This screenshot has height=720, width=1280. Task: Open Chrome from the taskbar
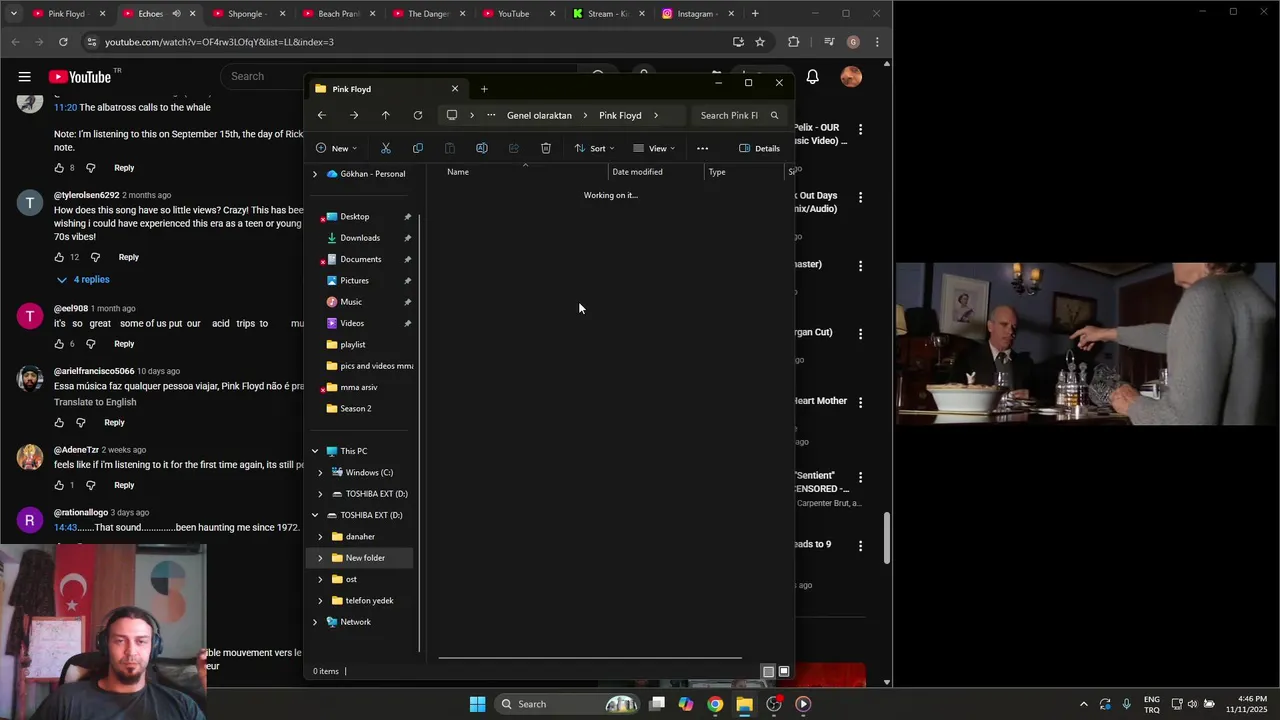click(x=715, y=704)
